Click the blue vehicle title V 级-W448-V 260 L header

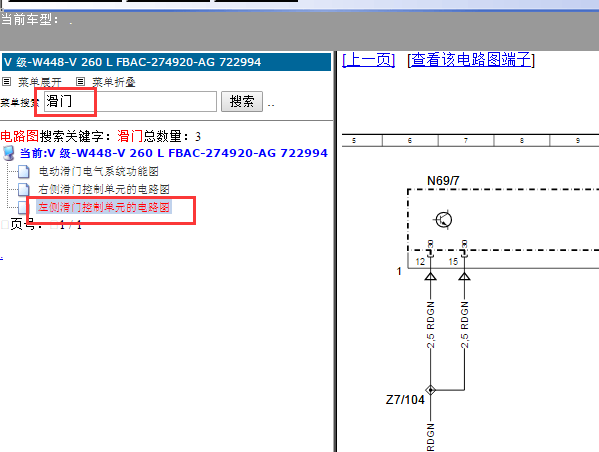click(167, 62)
